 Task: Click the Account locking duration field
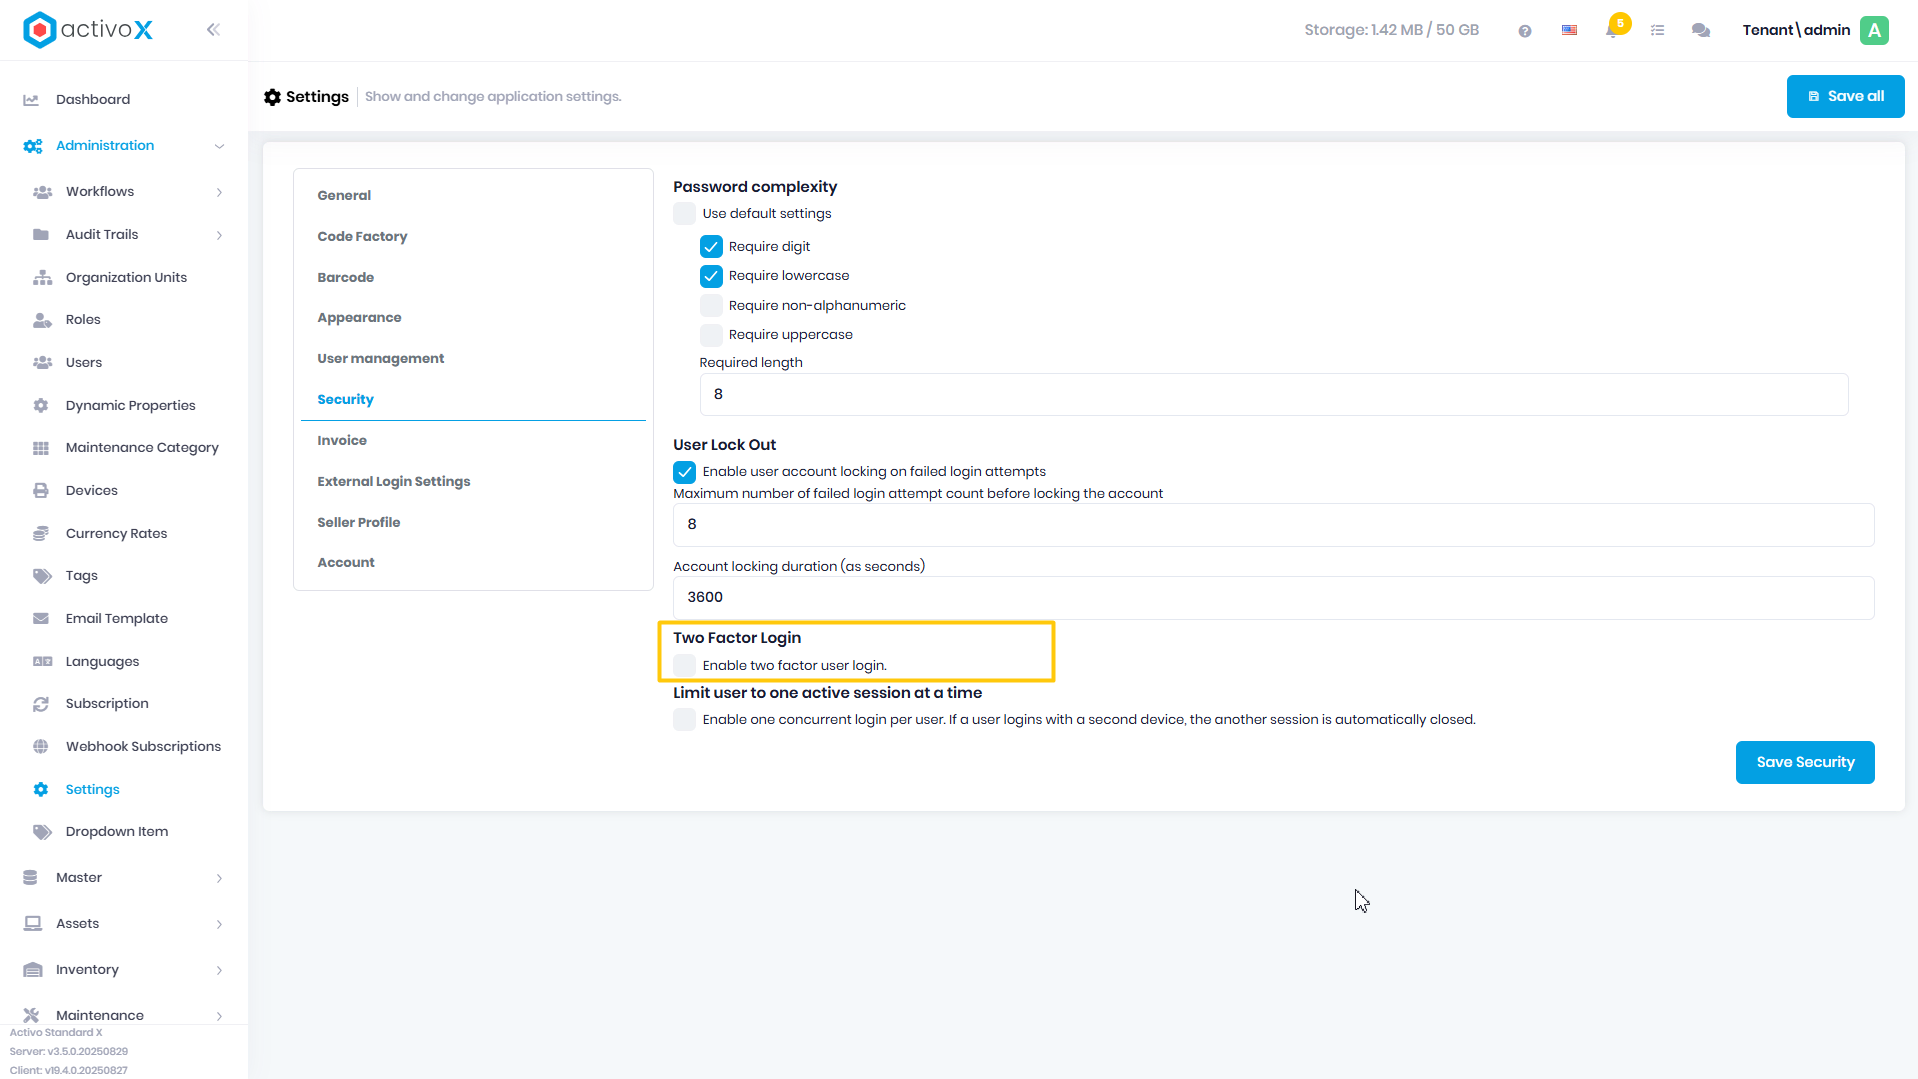(x=1274, y=598)
